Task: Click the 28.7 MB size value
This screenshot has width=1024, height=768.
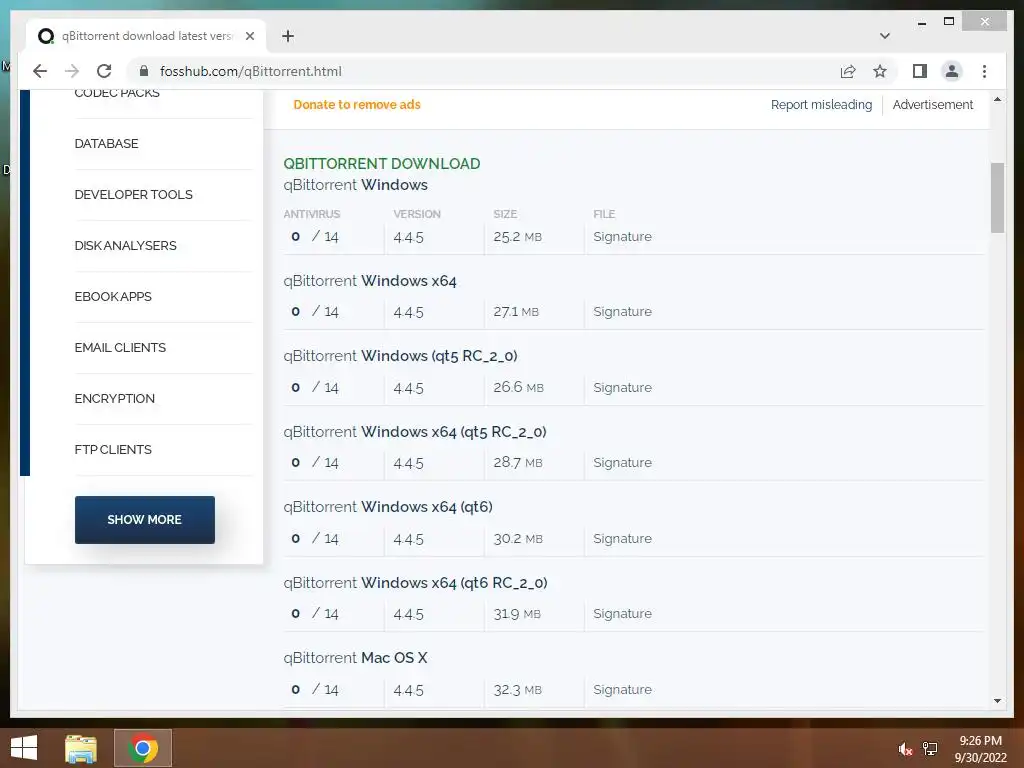Action: point(518,462)
